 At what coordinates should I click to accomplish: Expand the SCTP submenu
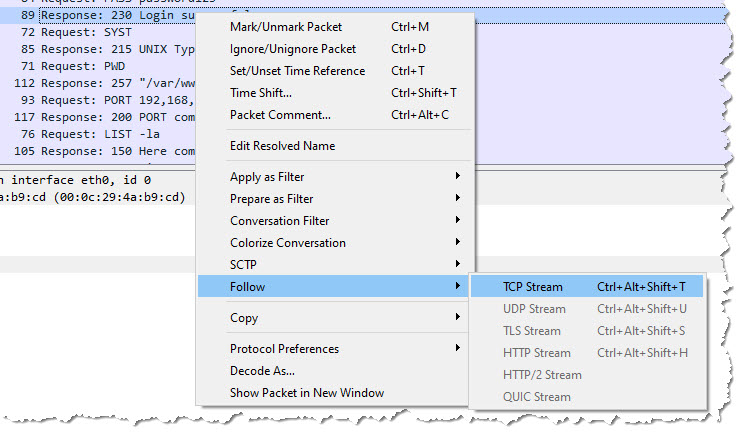coord(246,265)
